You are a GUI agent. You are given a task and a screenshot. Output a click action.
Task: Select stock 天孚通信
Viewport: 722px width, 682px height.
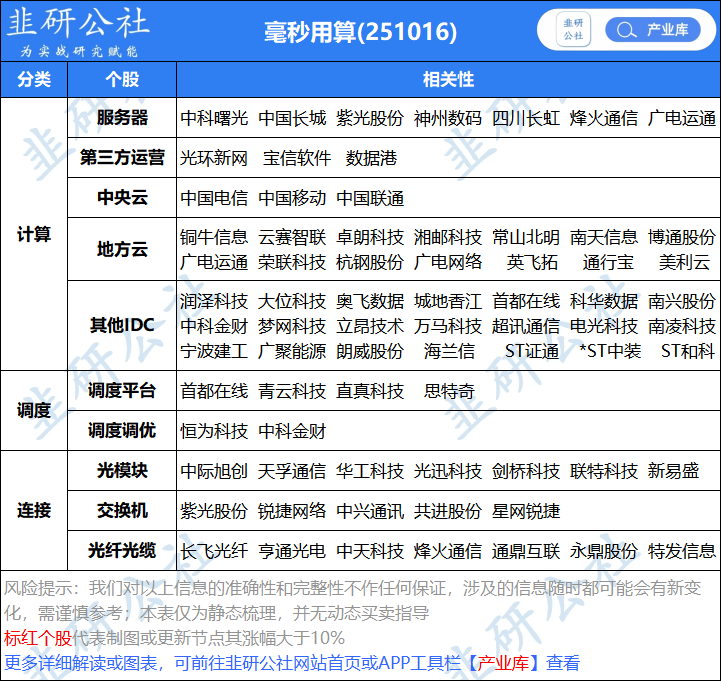[292, 472]
